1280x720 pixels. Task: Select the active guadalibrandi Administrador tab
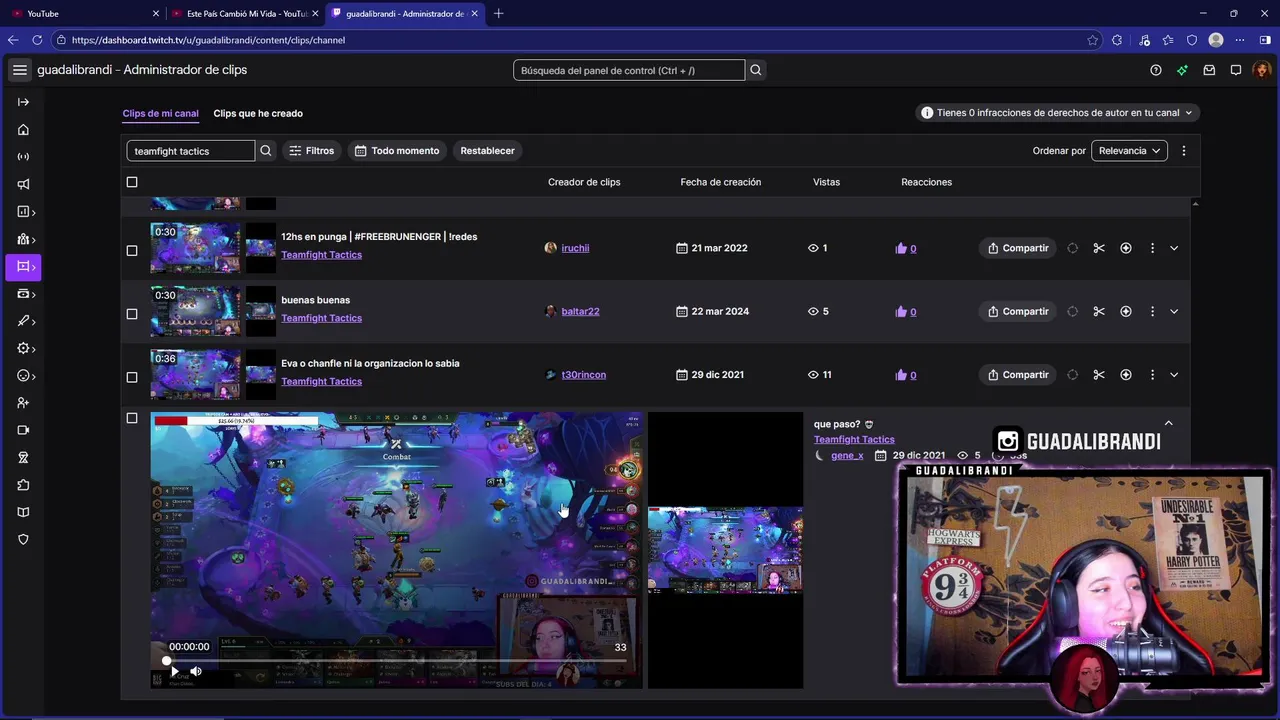pyautogui.click(x=404, y=13)
